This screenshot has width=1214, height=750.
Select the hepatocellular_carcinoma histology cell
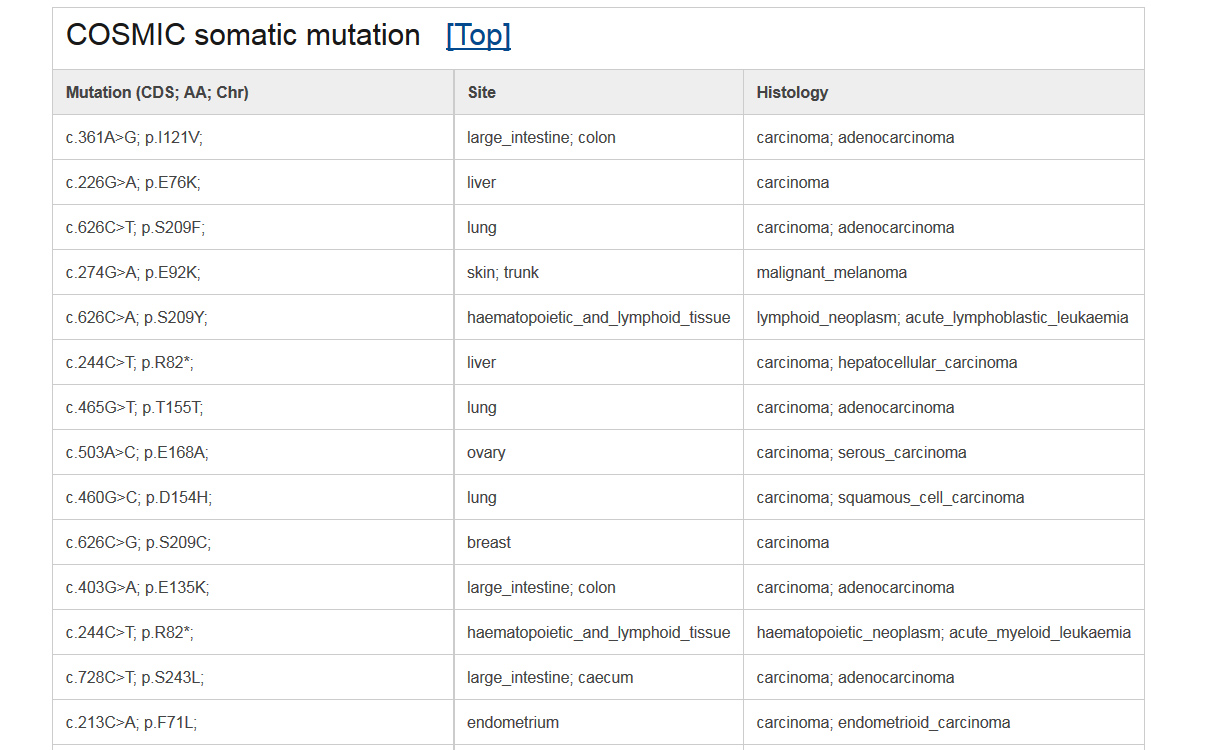pos(887,362)
